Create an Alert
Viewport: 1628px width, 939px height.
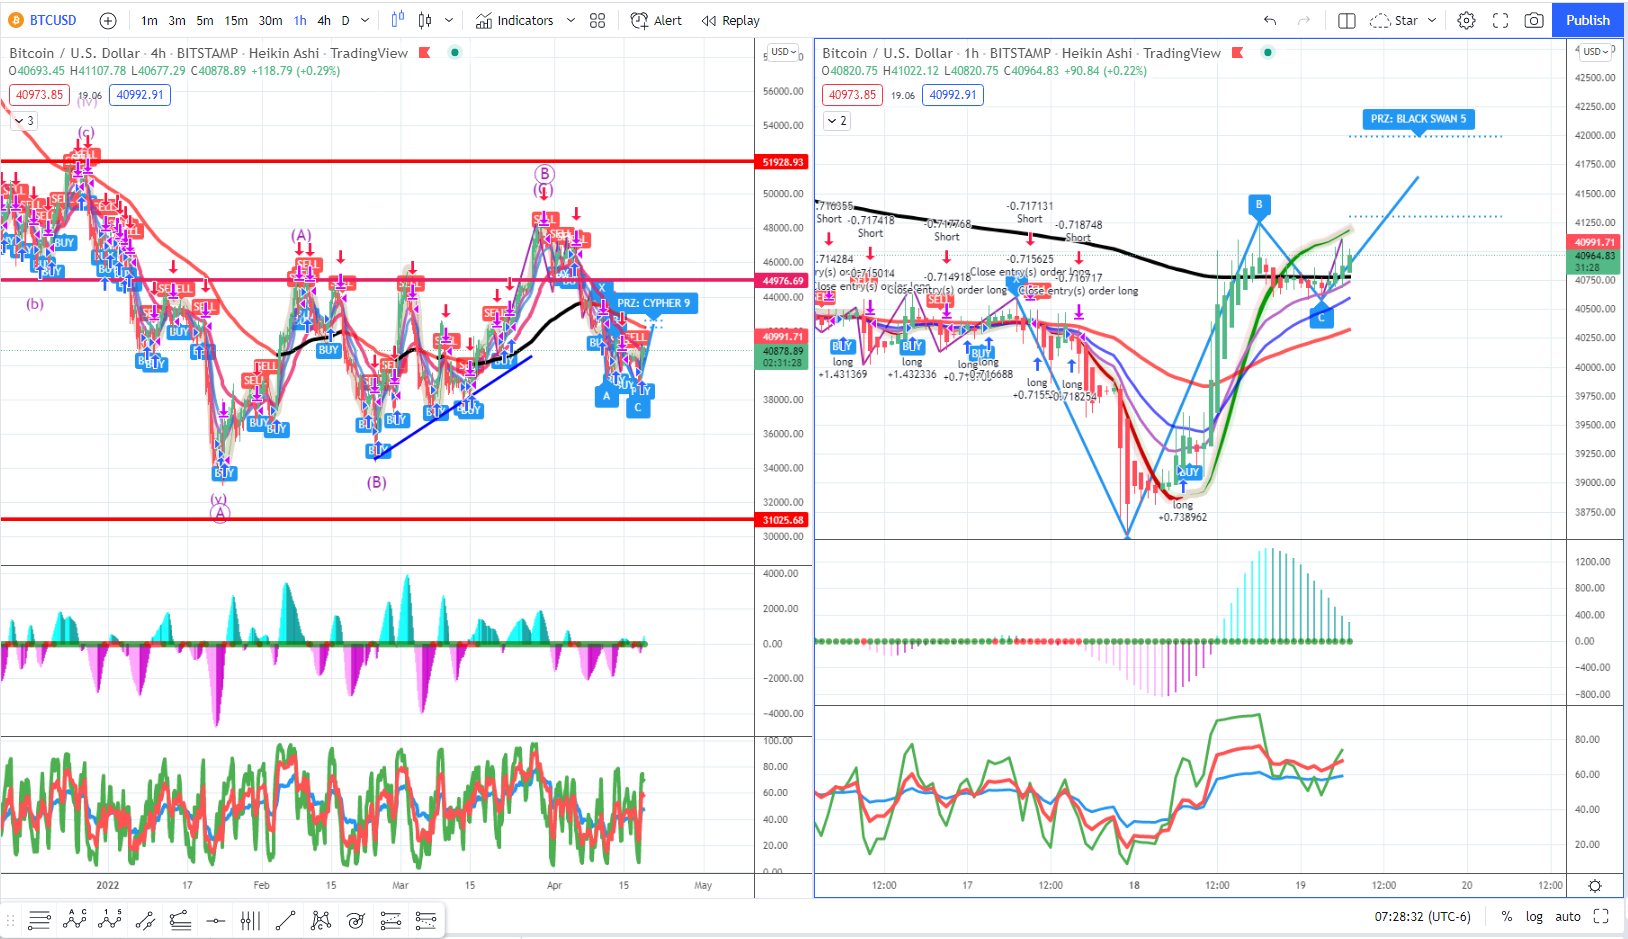click(656, 20)
